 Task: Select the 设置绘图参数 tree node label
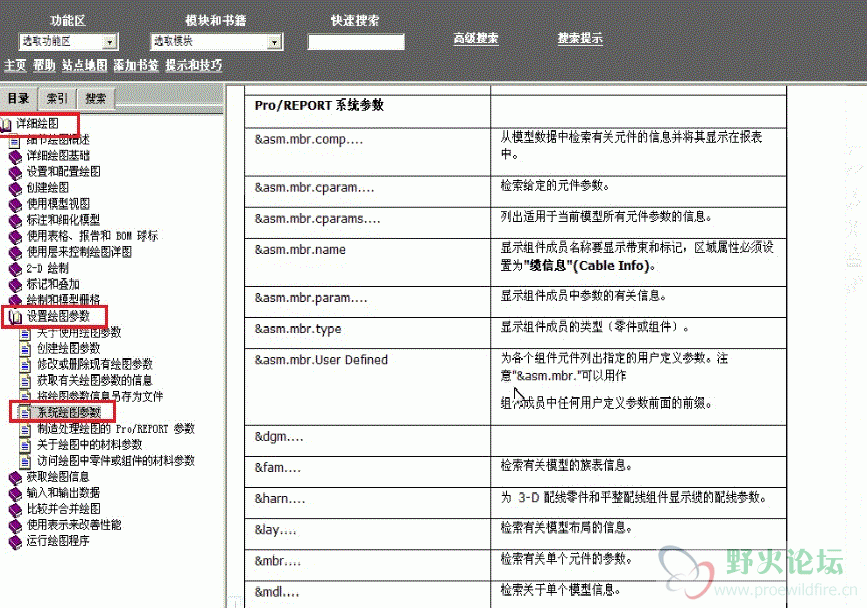pyautogui.click(x=58, y=316)
